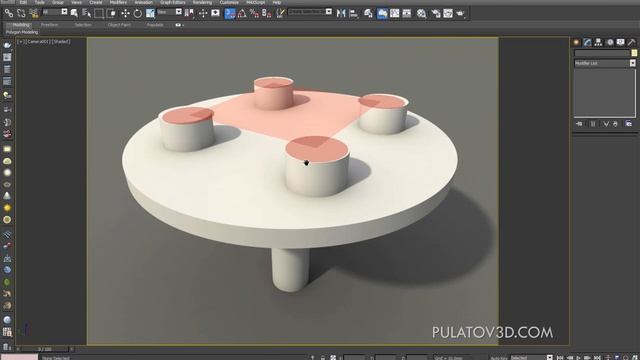Click Configure Modifier Sets button
Screen dimensions: 640x360
click(629, 124)
